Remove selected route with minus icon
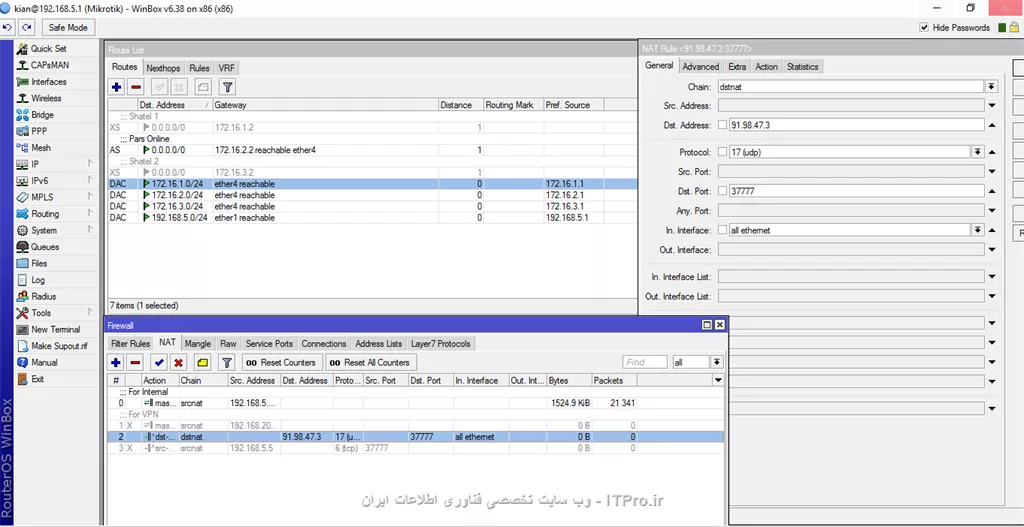This screenshot has width=1024, height=527. 136,86
